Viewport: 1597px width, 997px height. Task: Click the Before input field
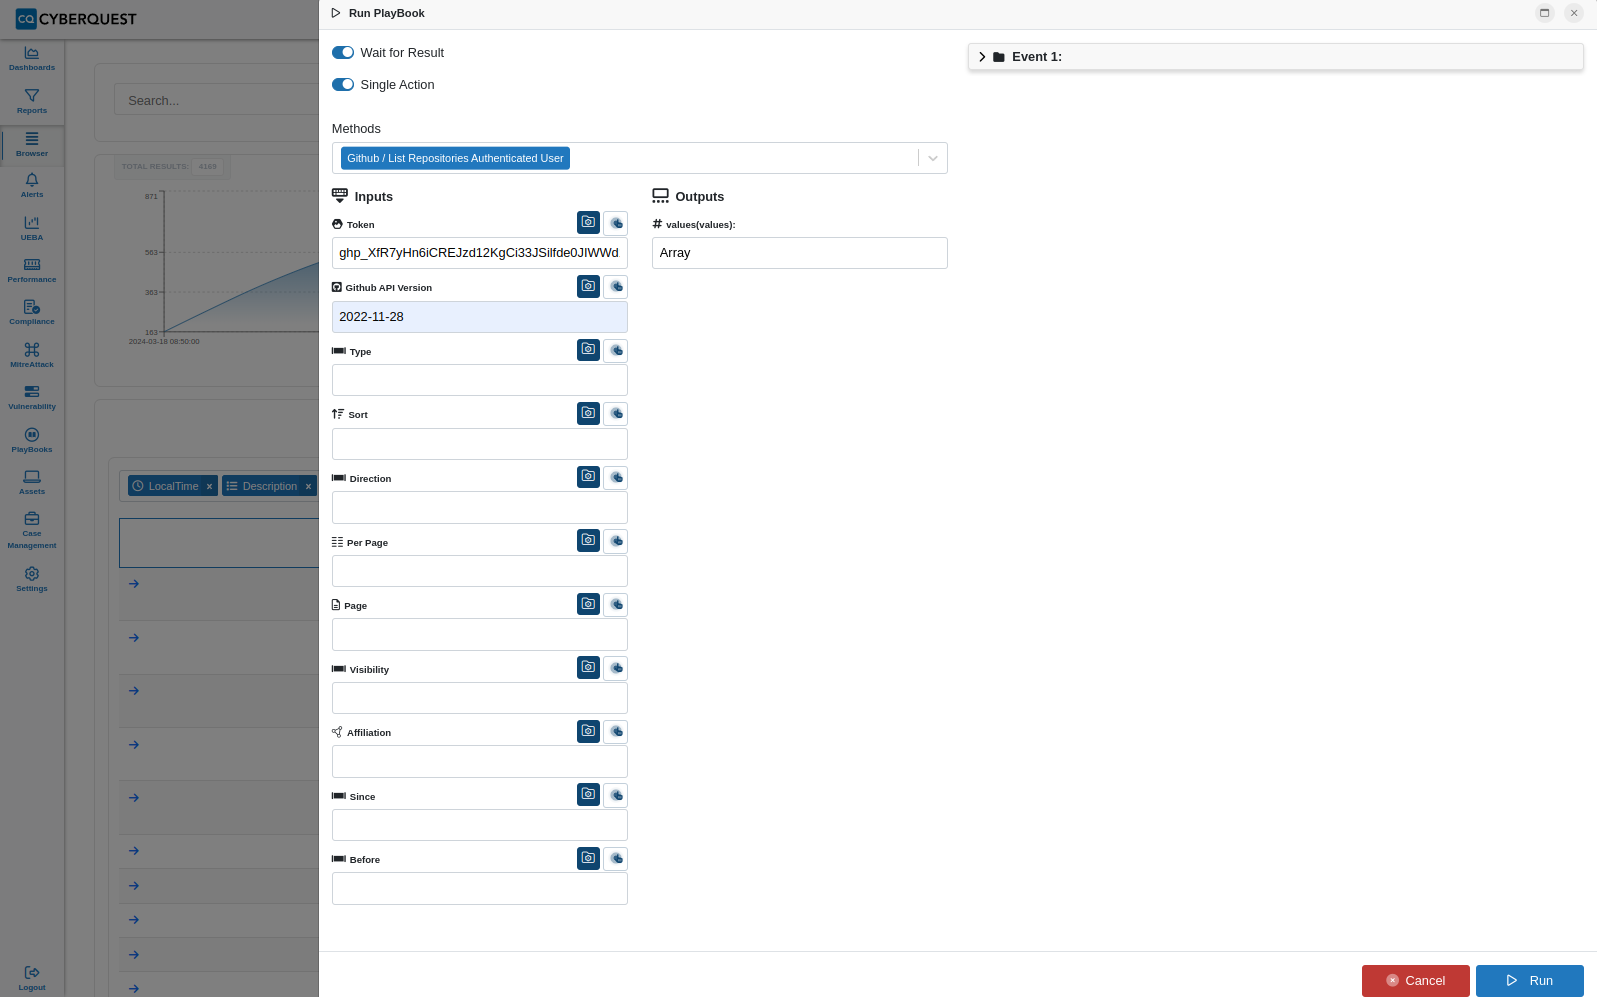tap(480, 888)
